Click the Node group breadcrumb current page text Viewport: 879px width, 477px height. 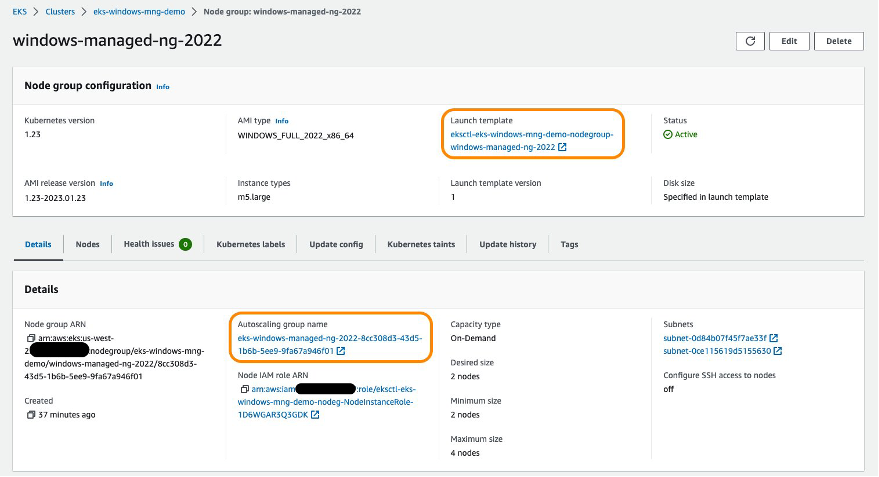282,12
